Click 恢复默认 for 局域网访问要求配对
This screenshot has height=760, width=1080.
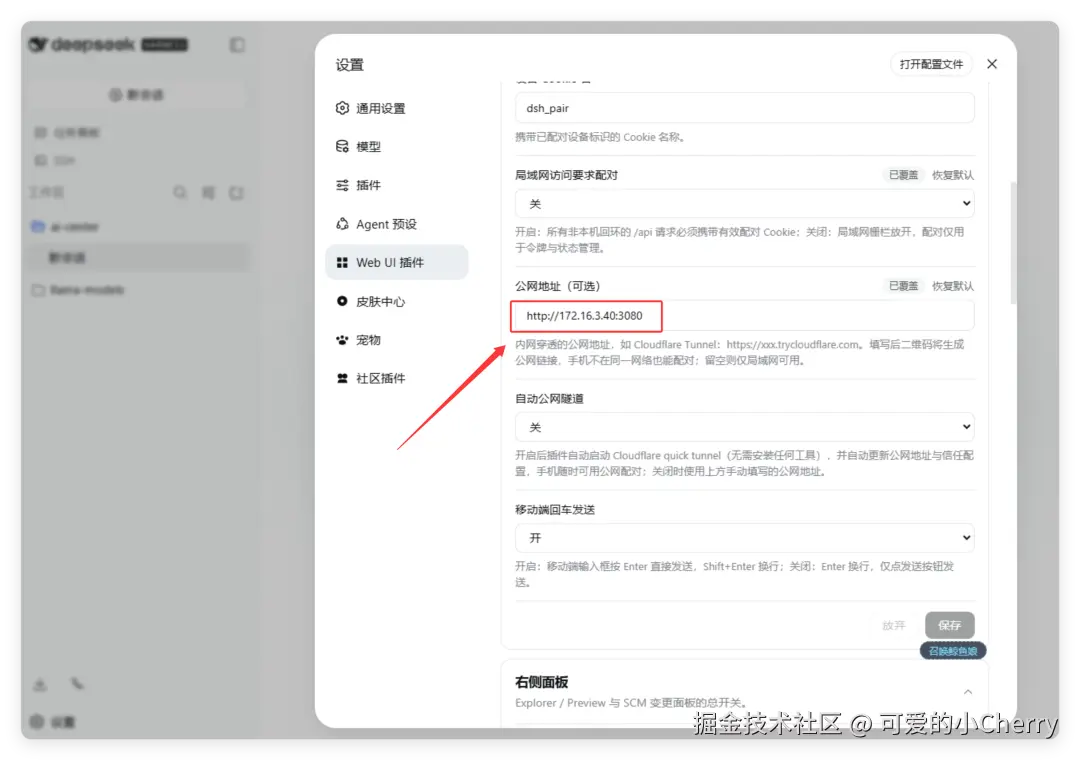[953, 175]
